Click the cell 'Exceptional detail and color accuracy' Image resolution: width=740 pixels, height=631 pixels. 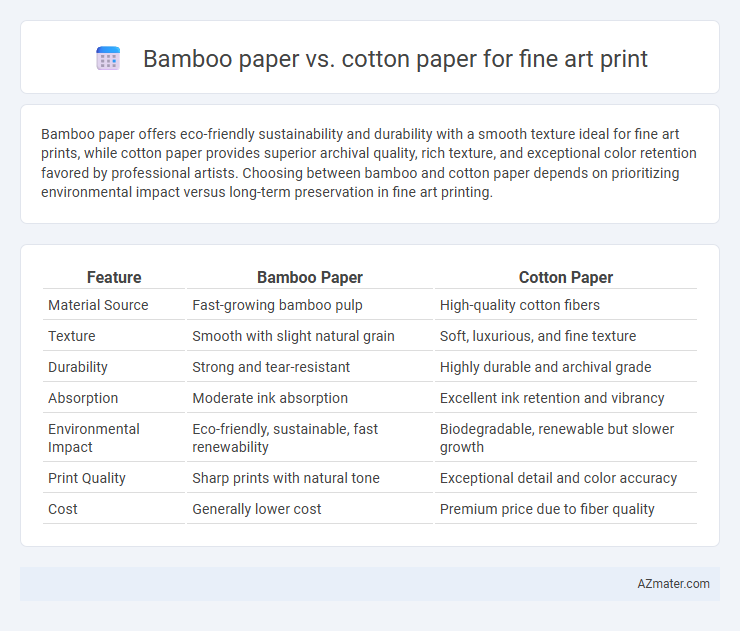(x=558, y=478)
